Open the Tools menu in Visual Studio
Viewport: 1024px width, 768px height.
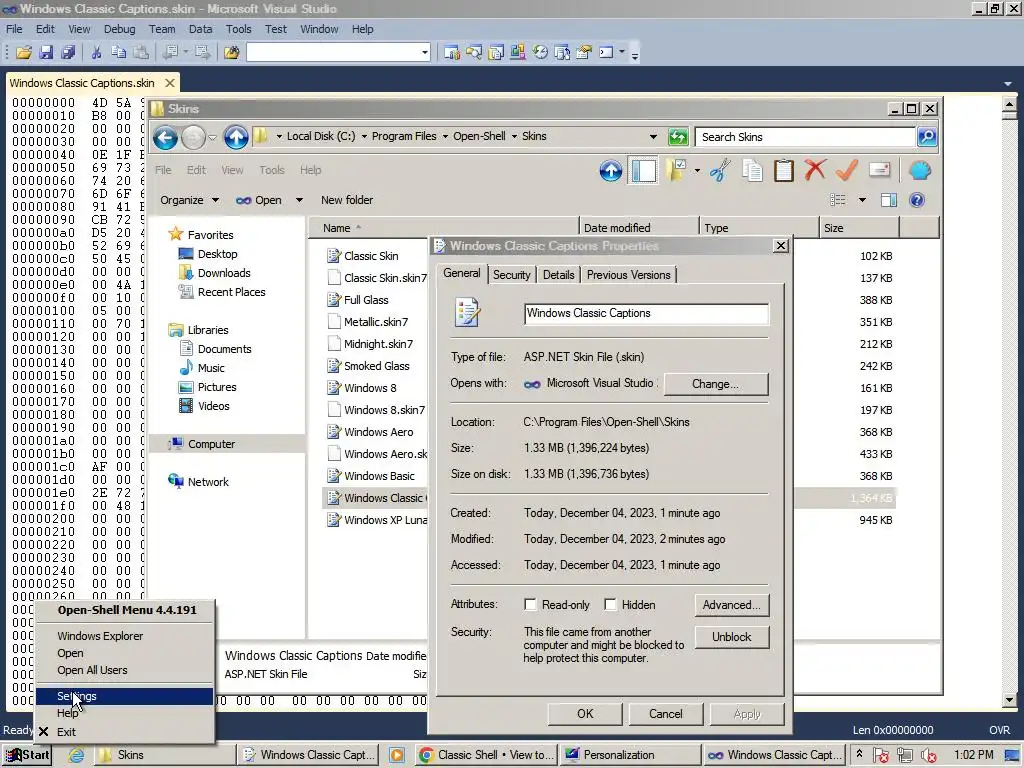pyautogui.click(x=238, y=29)
